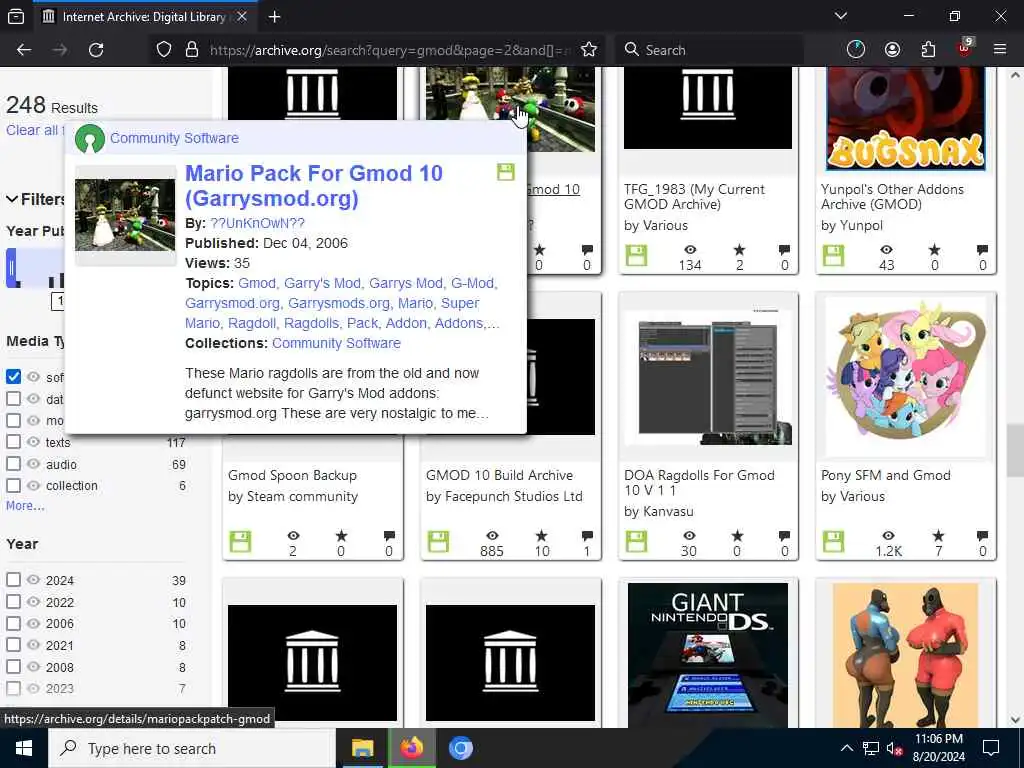Bookmark this page with the star icon
Image resolution: width=1024 pixels, height=768 pixels.
tap(588, 50)
